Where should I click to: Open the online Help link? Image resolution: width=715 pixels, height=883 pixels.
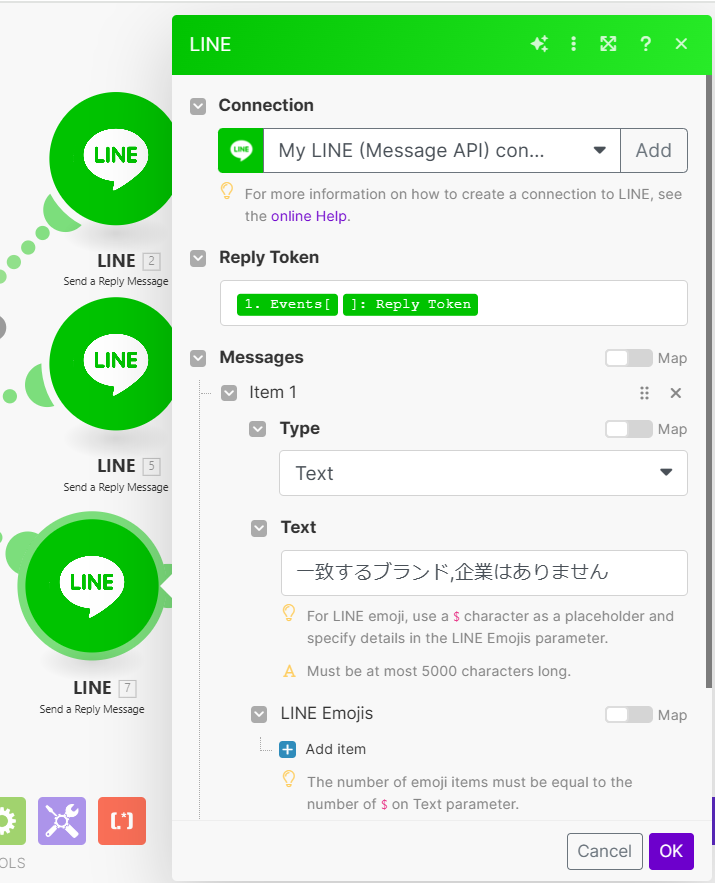309,216
